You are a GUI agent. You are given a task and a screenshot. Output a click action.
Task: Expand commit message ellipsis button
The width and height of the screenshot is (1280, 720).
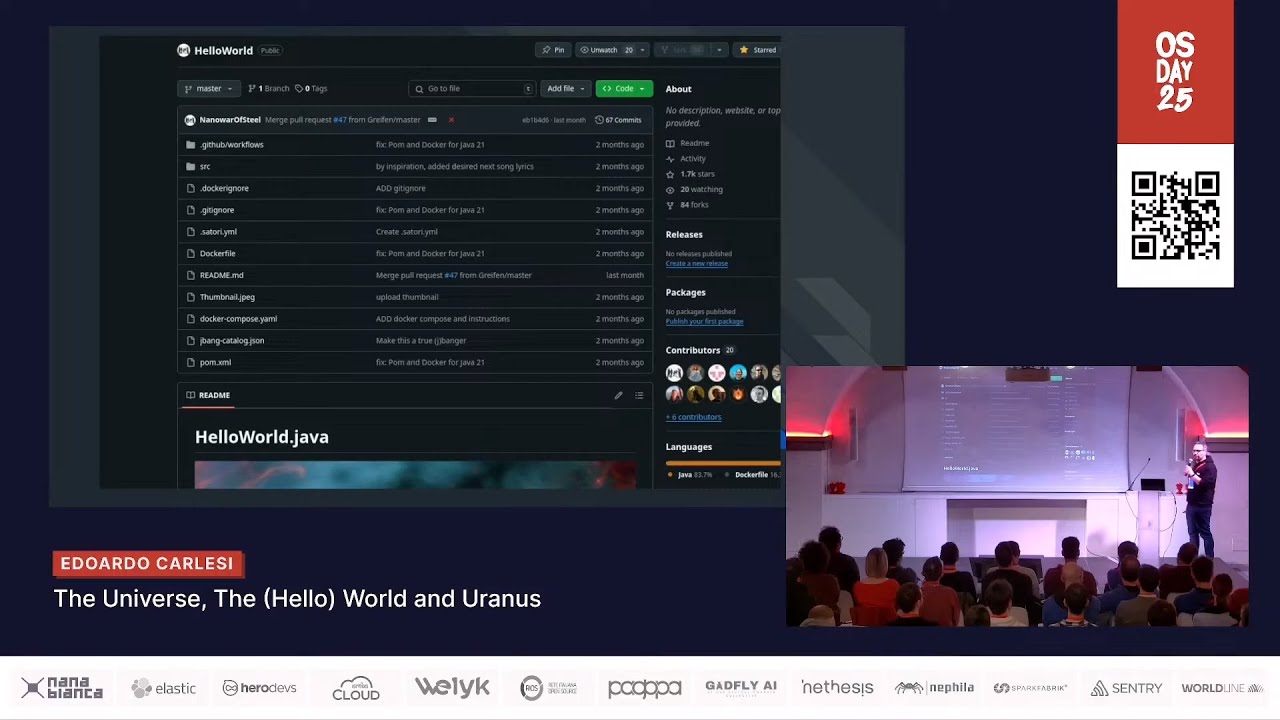tap(432, 120)
